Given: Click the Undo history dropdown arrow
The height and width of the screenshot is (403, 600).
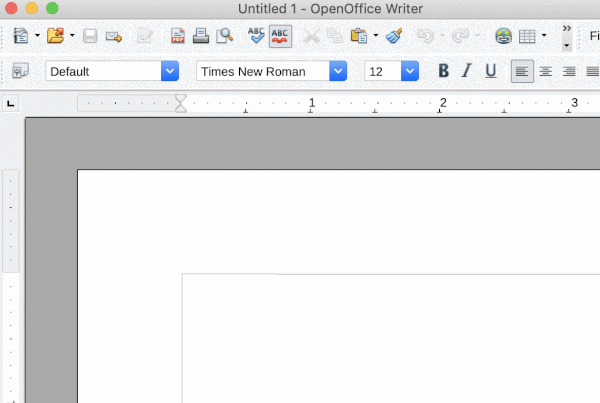Looking at the screenshot, I should 443,36.
